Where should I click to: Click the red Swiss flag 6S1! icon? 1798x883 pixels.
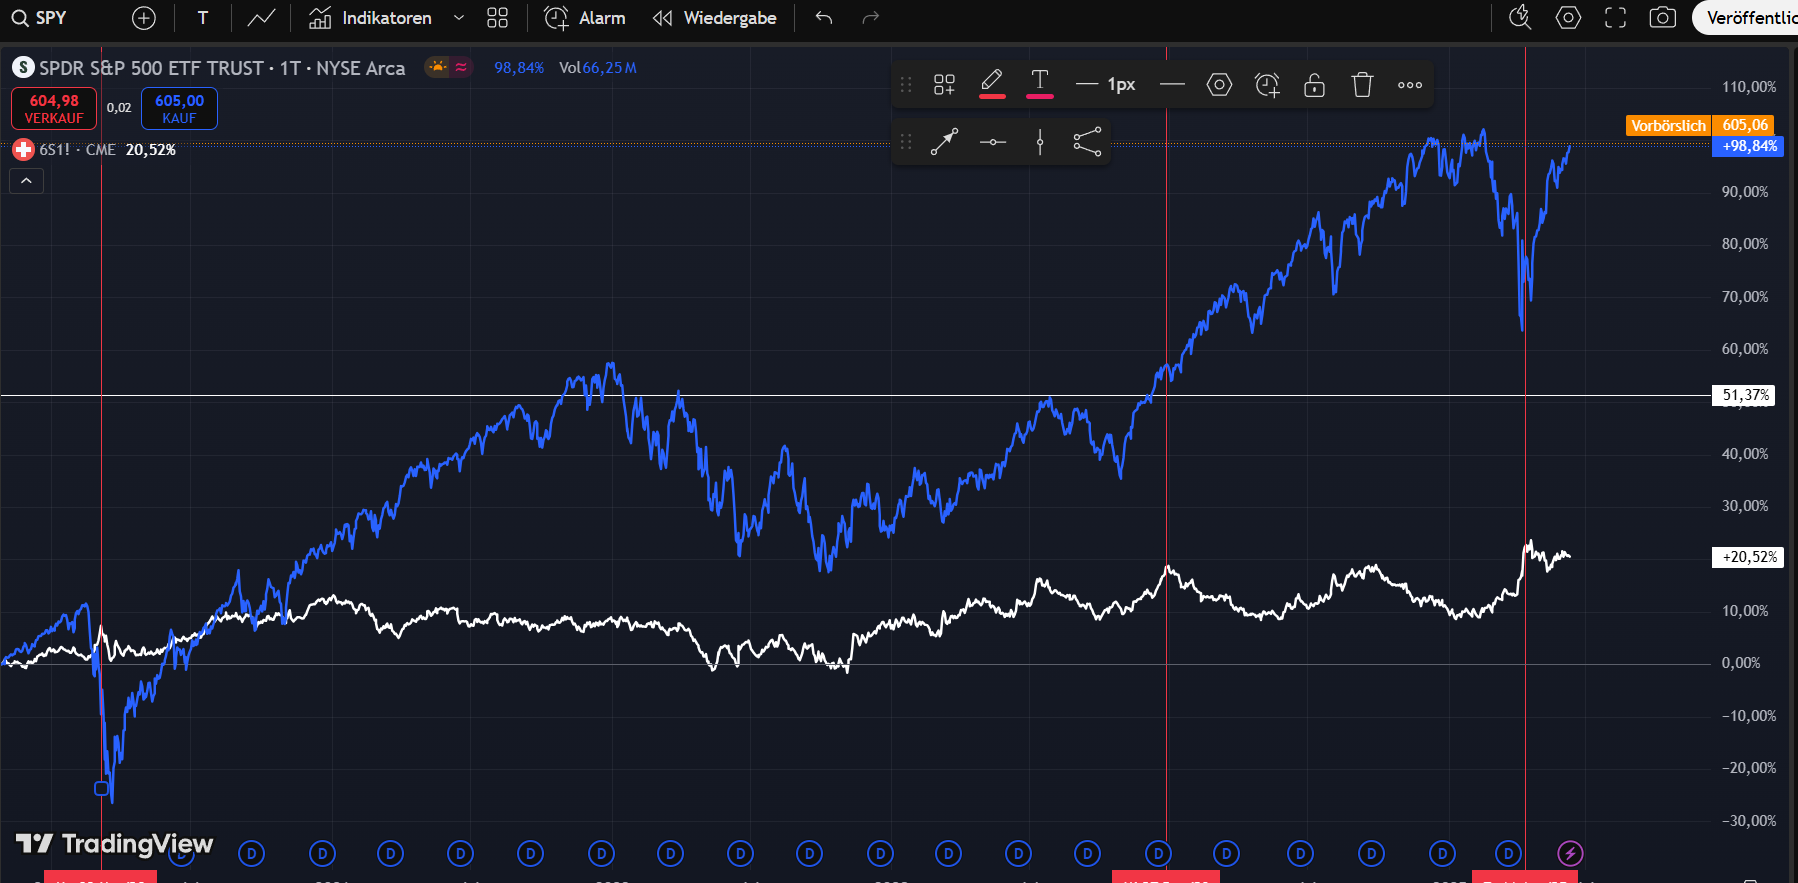(23, 150)
